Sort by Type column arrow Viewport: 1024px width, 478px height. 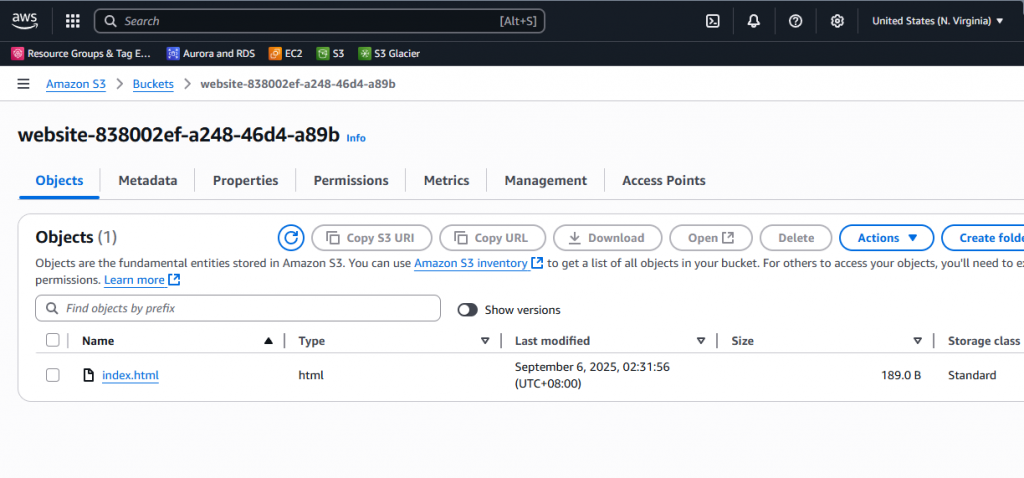[485, 341]
